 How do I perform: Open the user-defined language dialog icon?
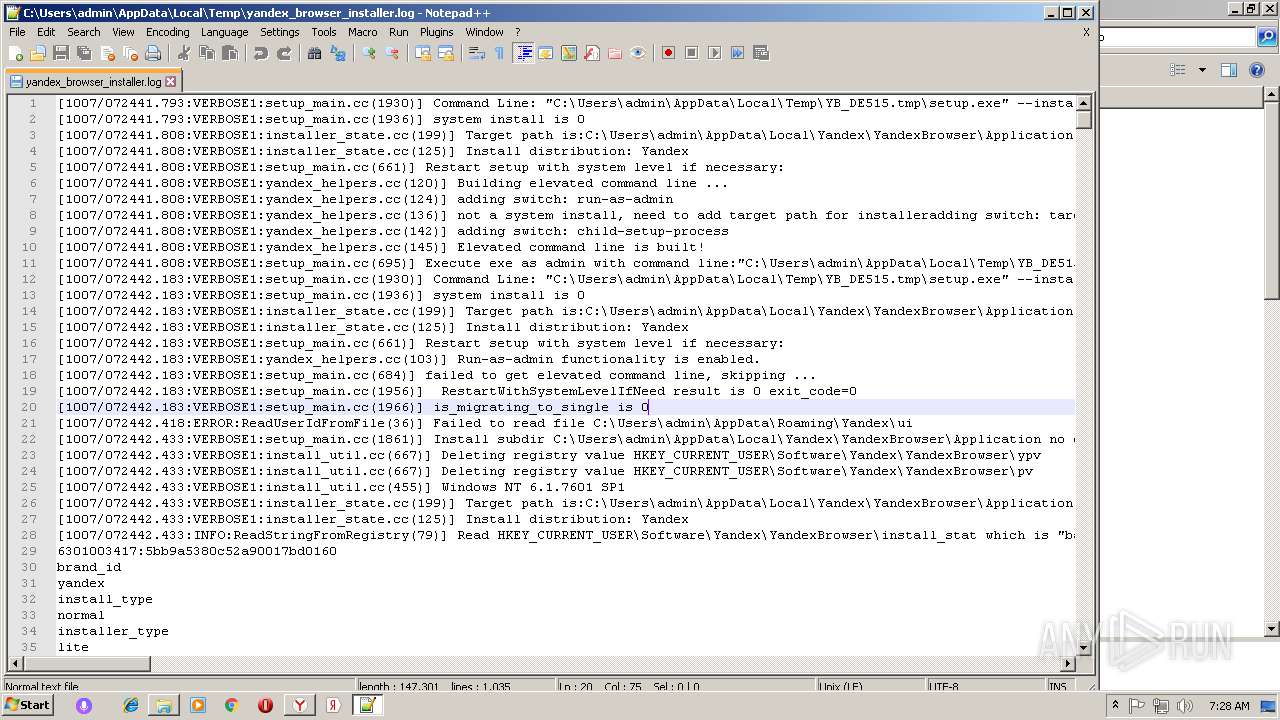tap(545, 53)
